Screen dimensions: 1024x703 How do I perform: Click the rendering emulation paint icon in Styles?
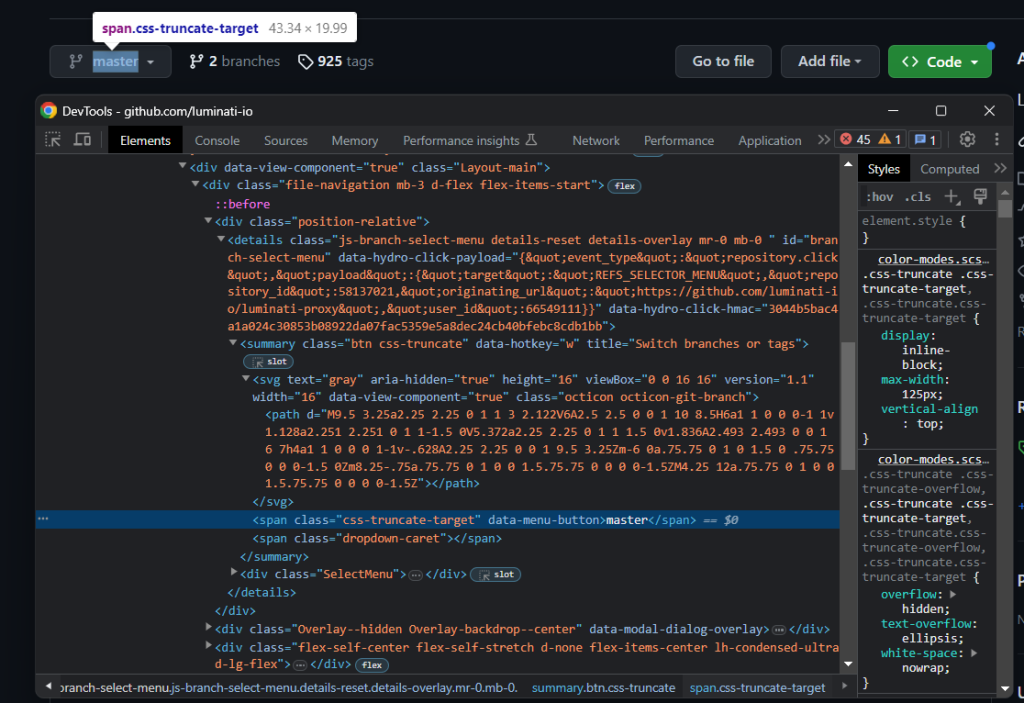(x=981, y=196)
